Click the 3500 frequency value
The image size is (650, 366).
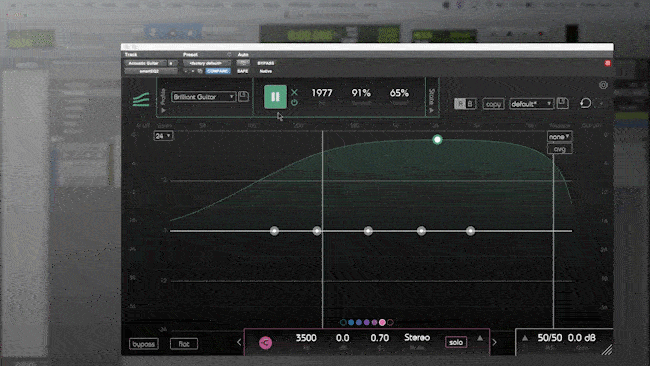(306, 338)
